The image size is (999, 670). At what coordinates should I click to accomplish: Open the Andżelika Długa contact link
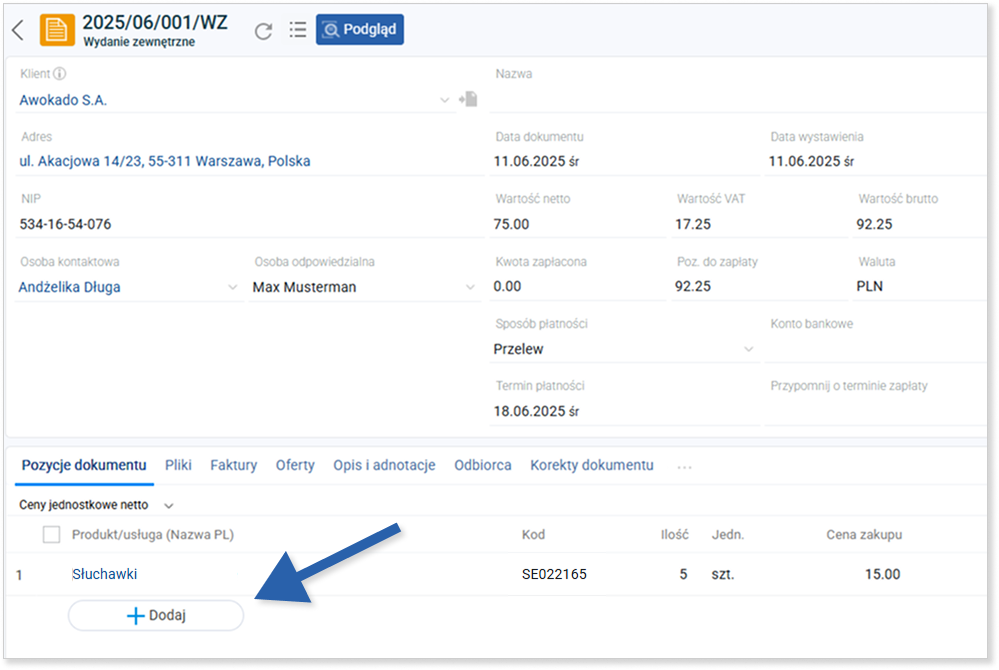click(69, 287)
